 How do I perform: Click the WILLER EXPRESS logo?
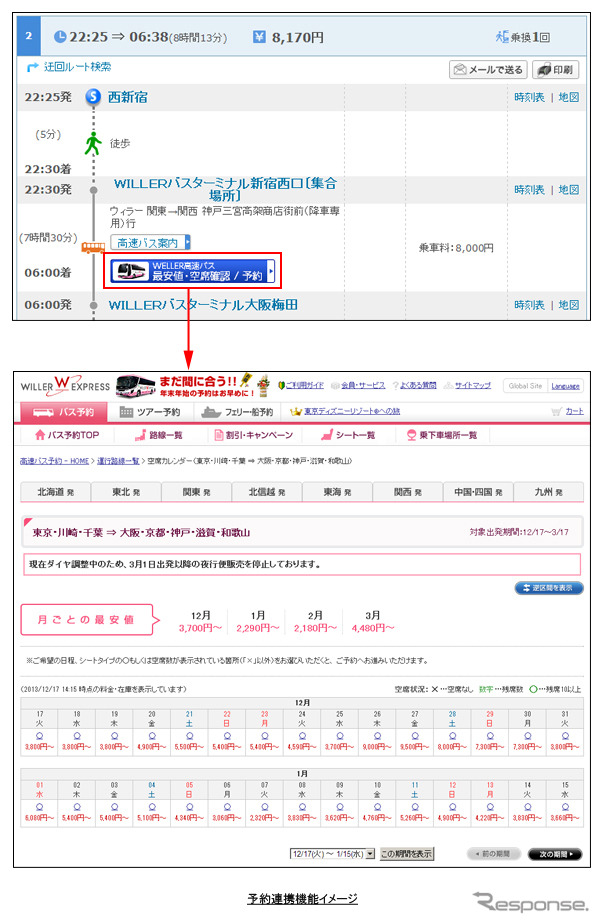[65, 386]
